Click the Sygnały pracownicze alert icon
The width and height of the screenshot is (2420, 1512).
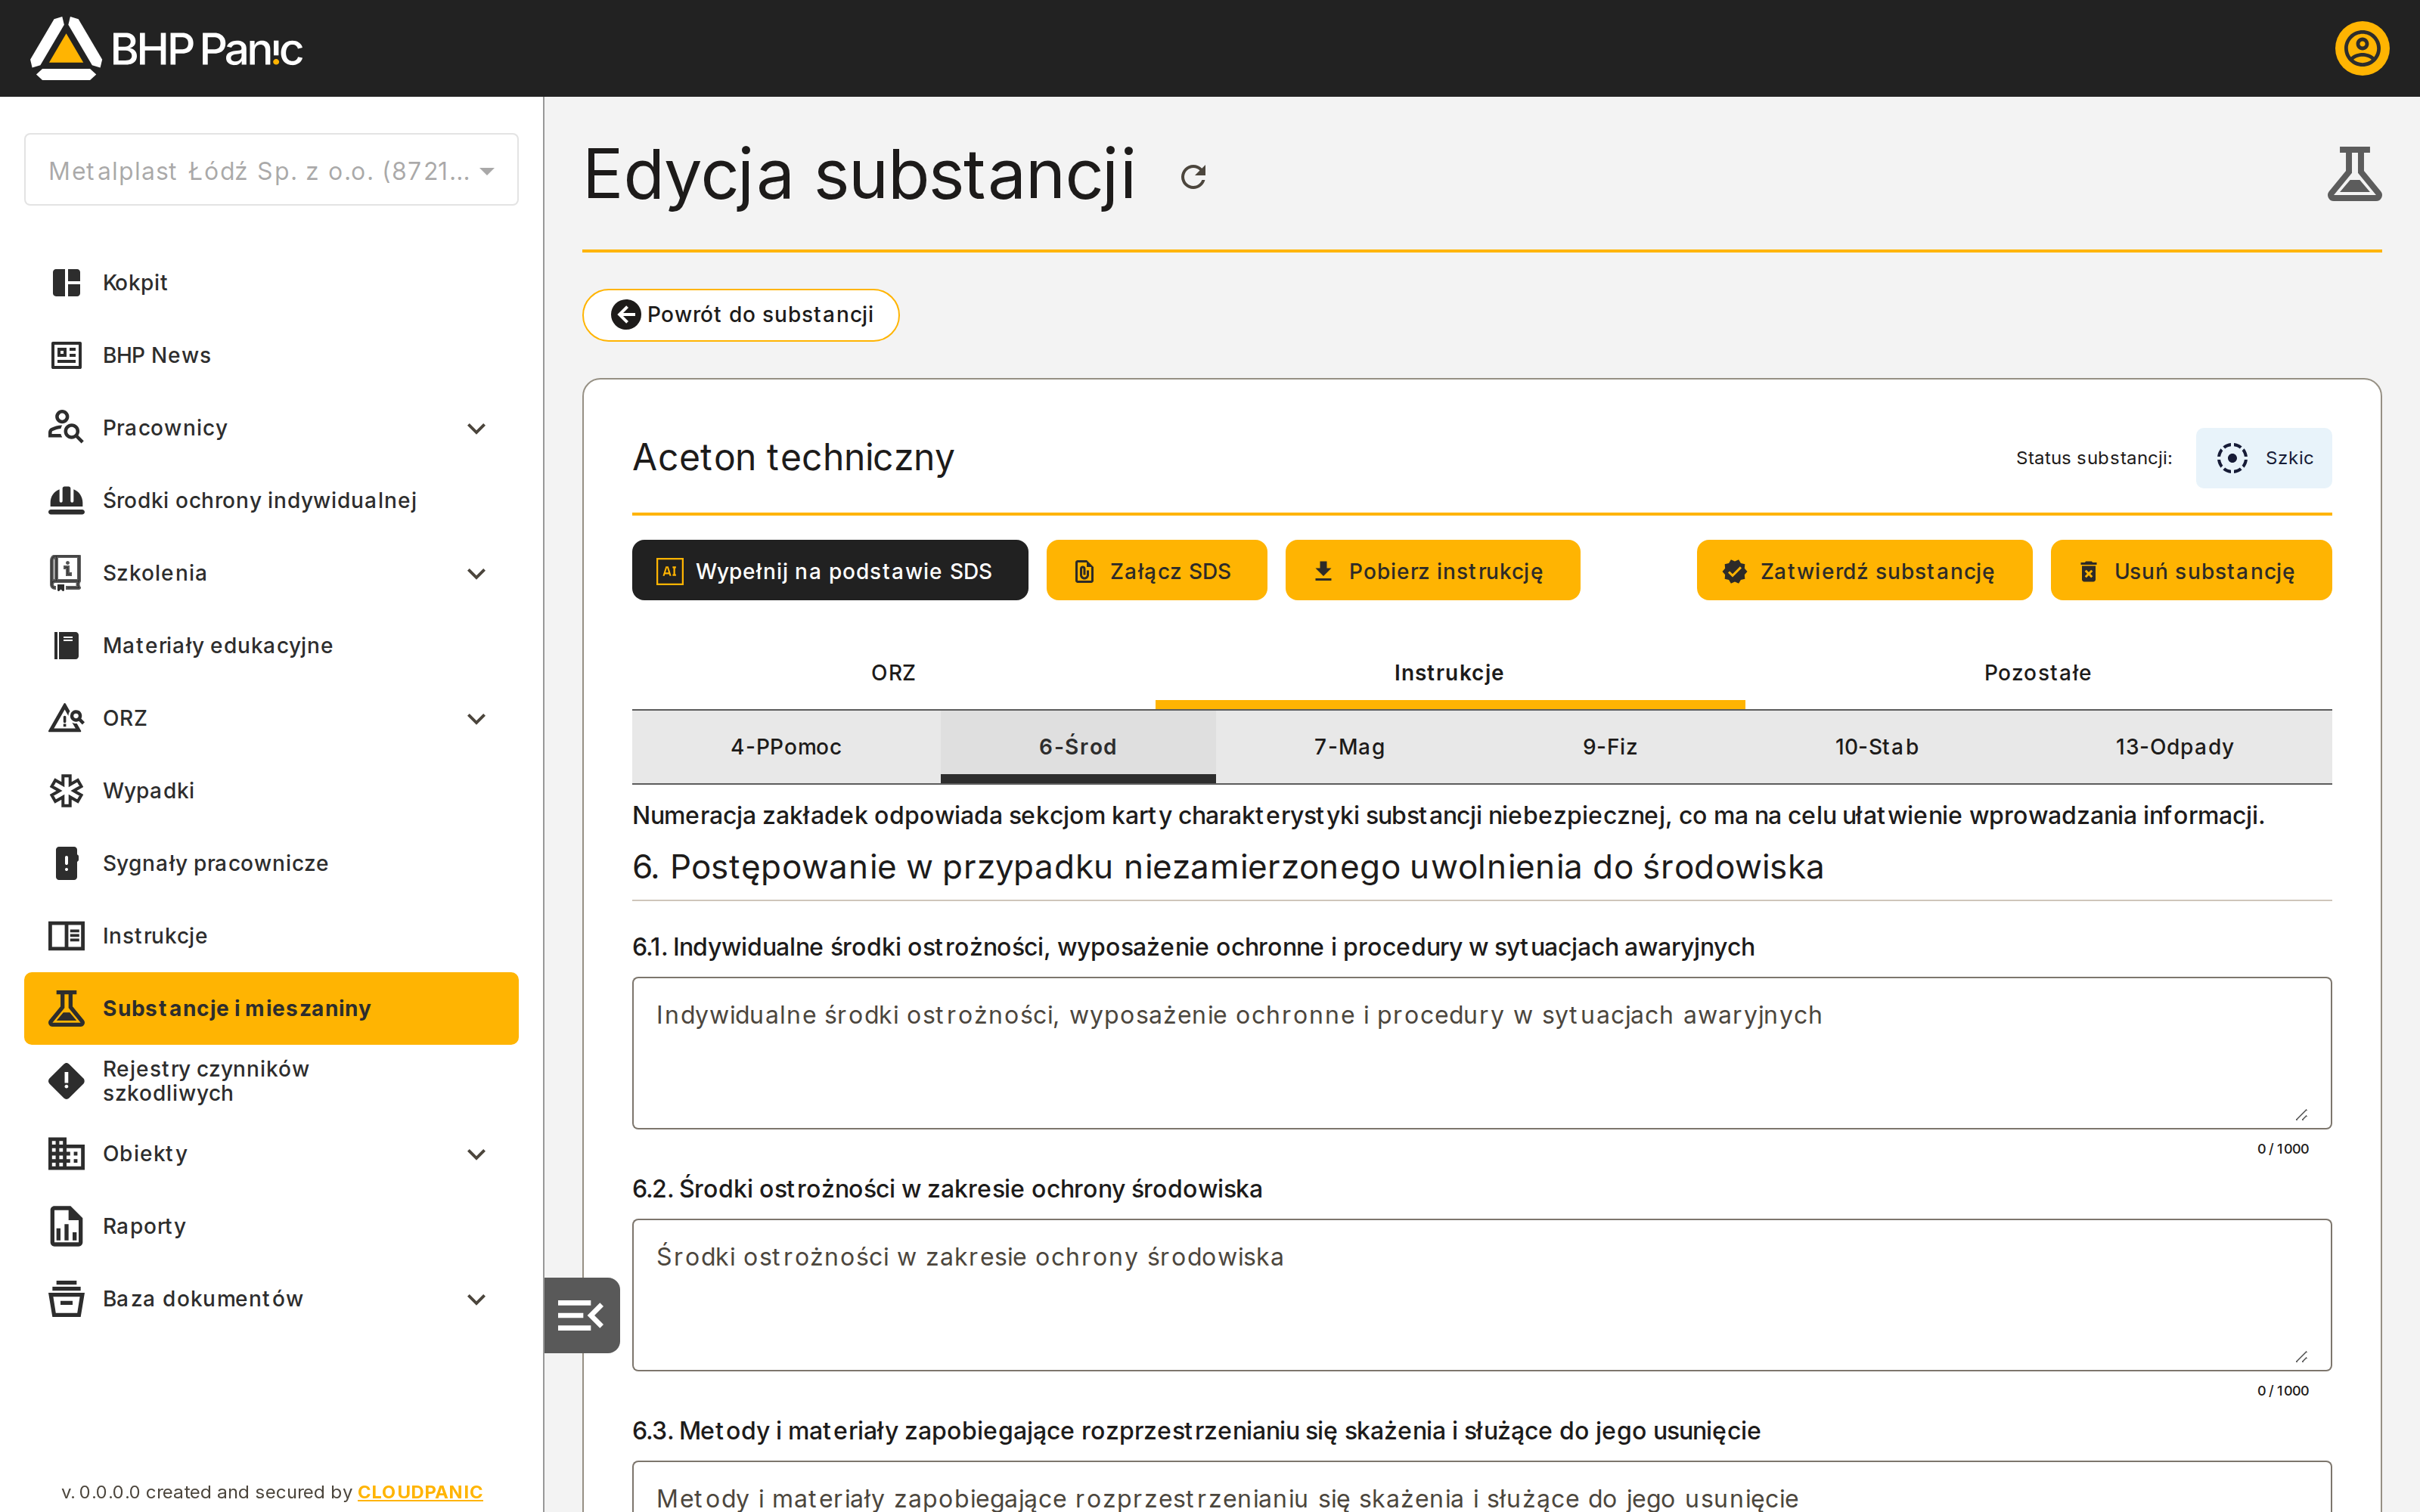tap(66, 863)
